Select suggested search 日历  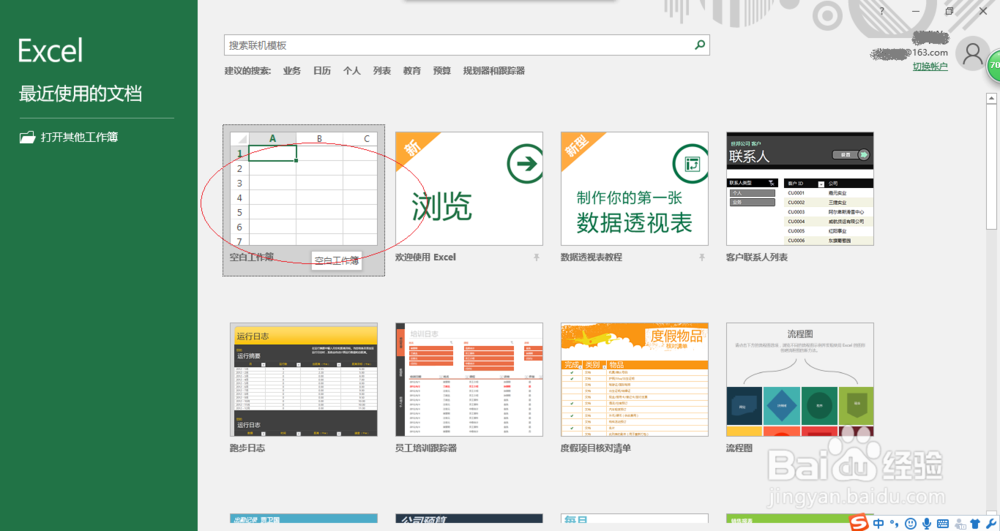(x=321, y=71)
